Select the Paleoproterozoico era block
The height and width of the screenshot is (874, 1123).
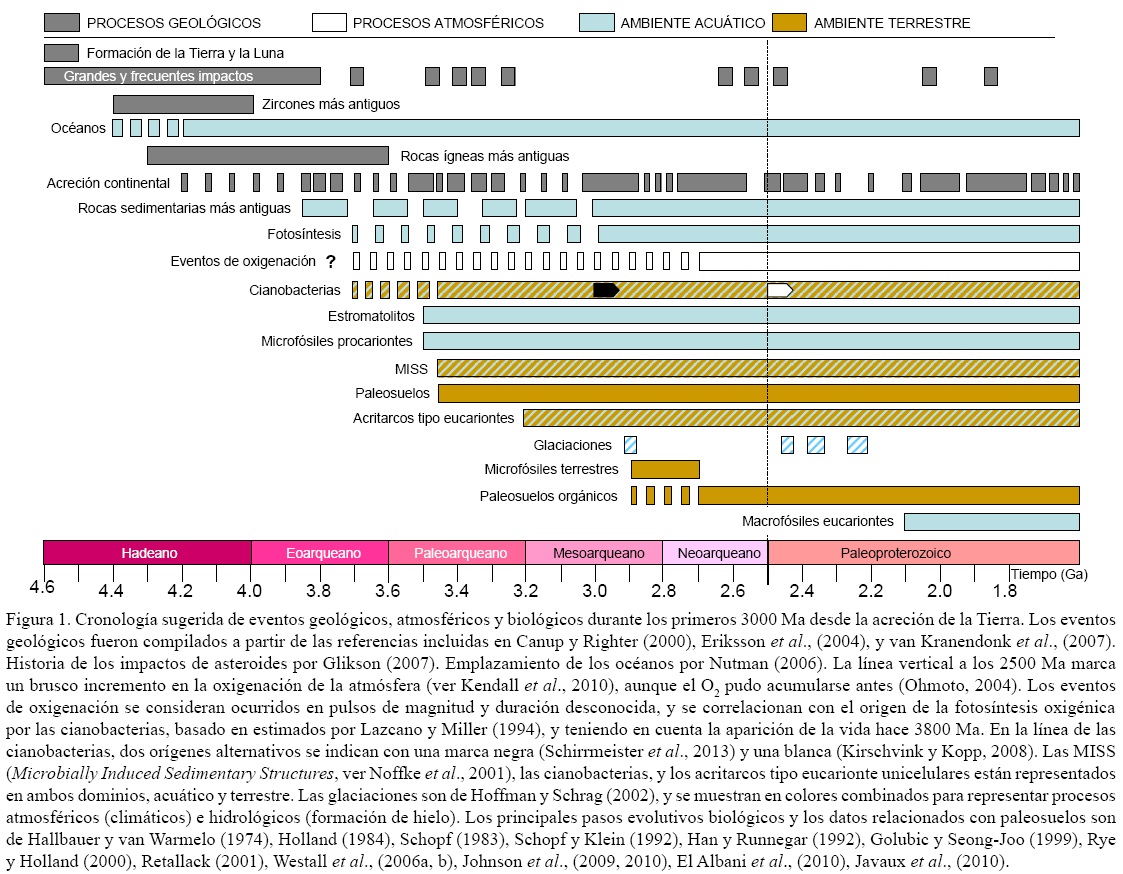click(923, 553)
